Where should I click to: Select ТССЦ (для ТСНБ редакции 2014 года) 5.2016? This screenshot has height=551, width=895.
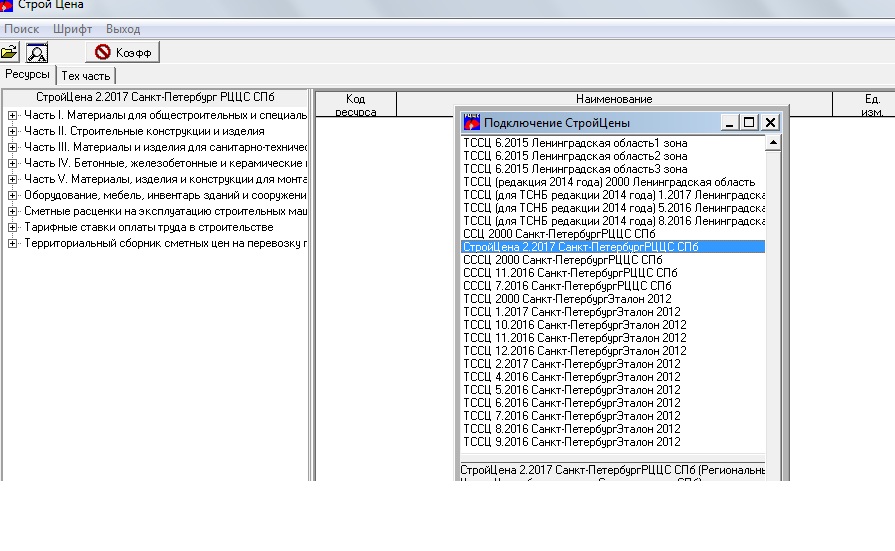pyautogui.click(x=612, y=208)
